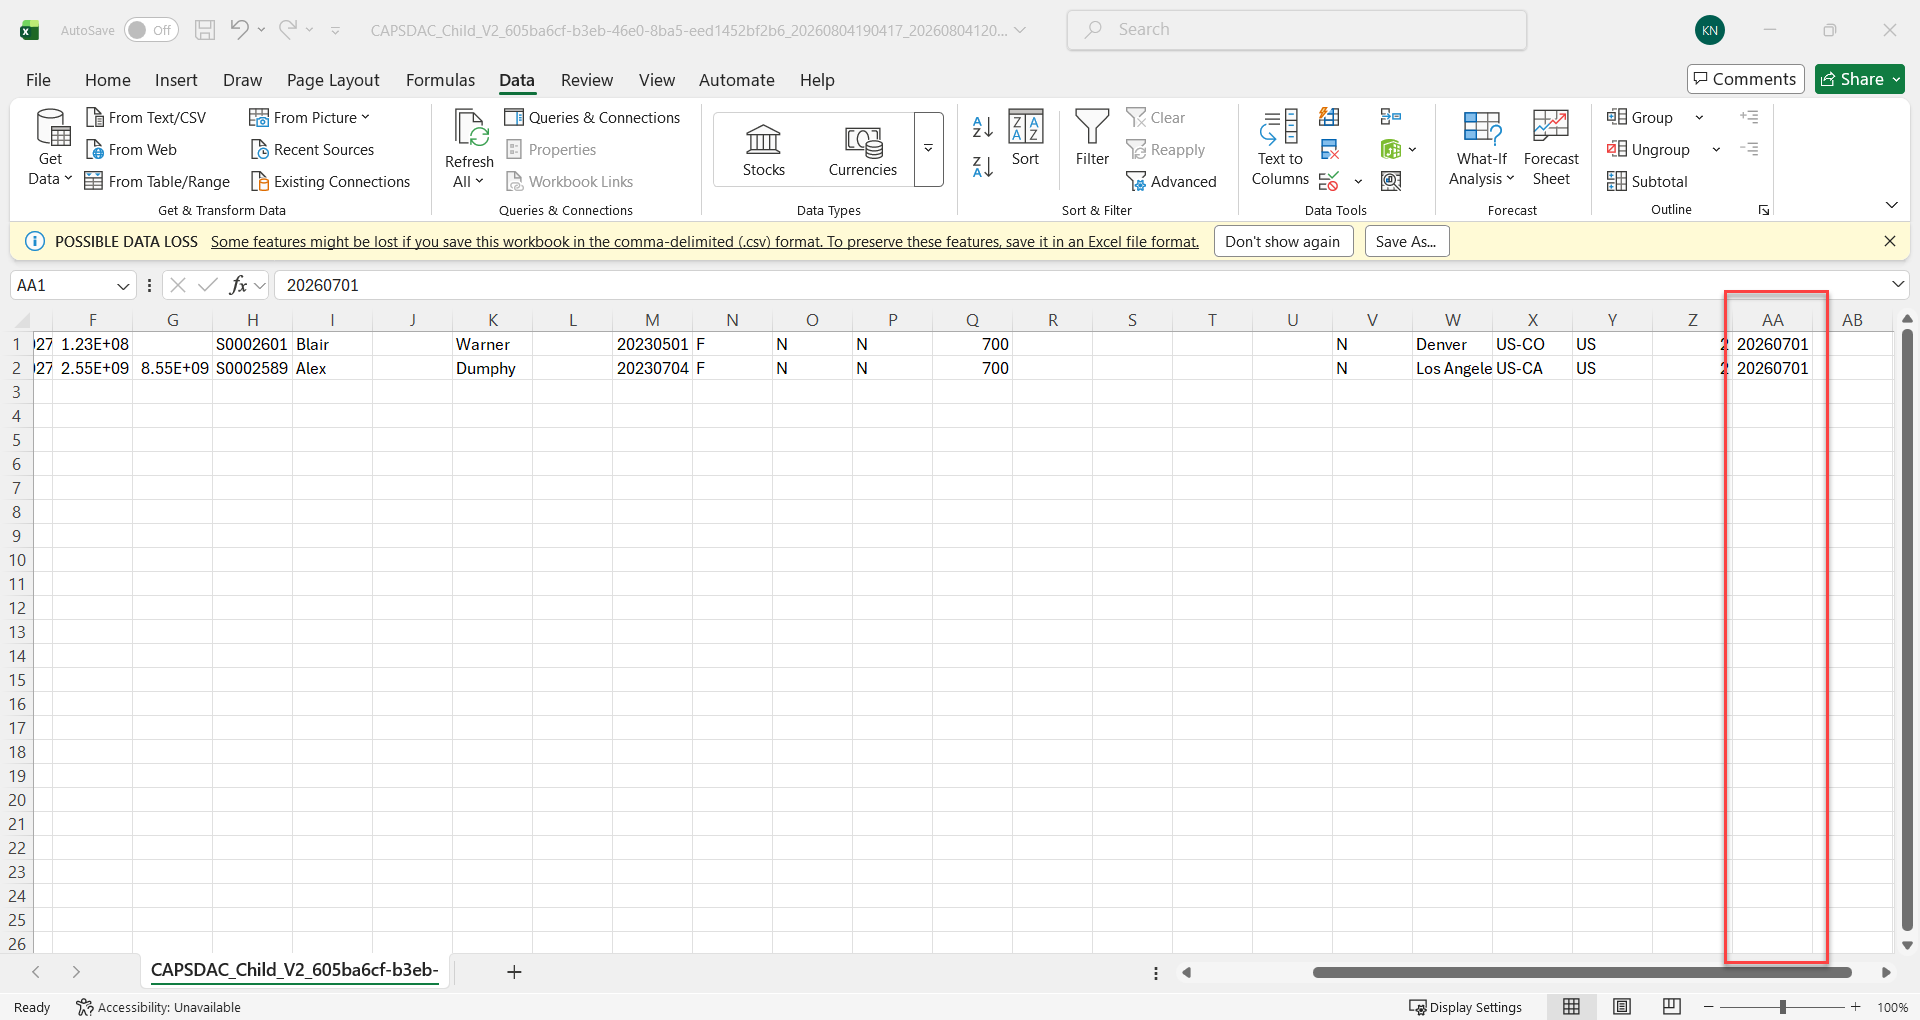The width and height of the screenshot is (1920, 1020).
Task: Click the zoom slider handle
Action: (x=1783, y=1007)
